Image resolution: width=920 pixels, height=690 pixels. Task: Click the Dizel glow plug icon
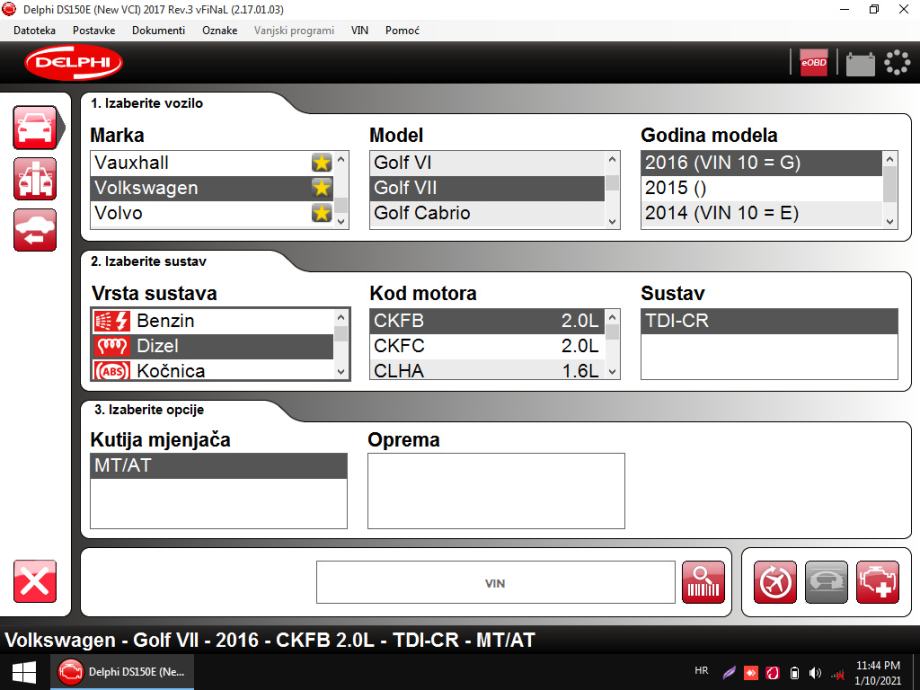coord(111,346)
